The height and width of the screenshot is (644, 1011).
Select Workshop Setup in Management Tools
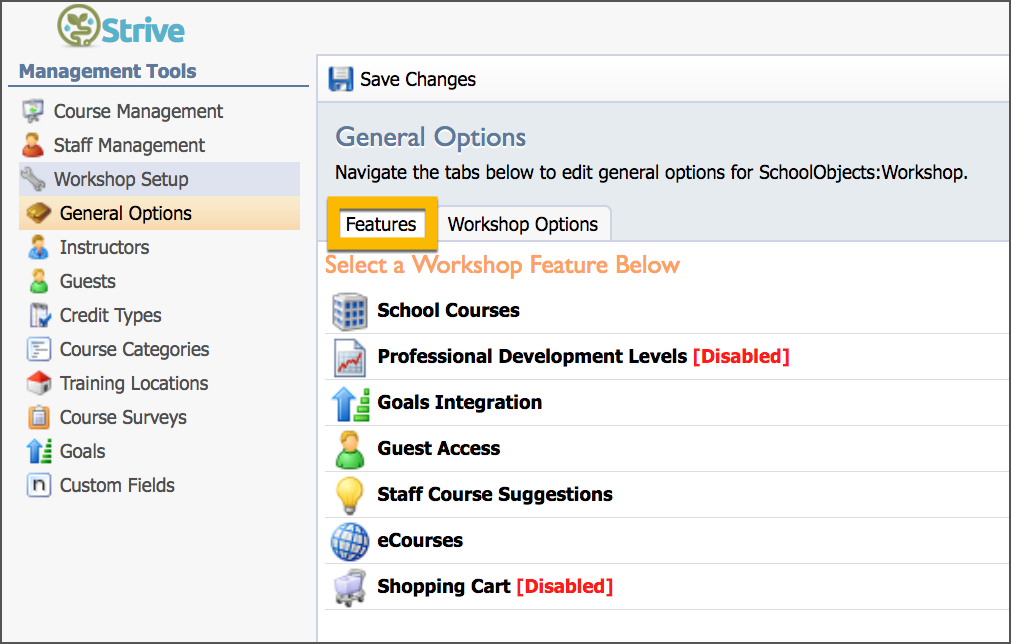(160, 179)
